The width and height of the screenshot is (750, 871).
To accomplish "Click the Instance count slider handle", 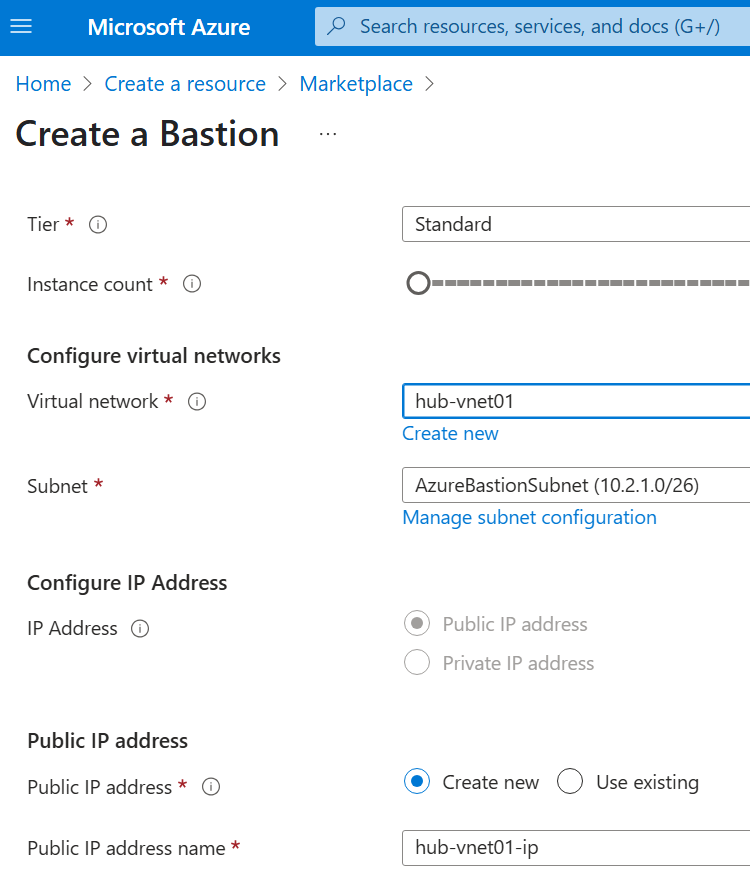I will coord(418,283).
